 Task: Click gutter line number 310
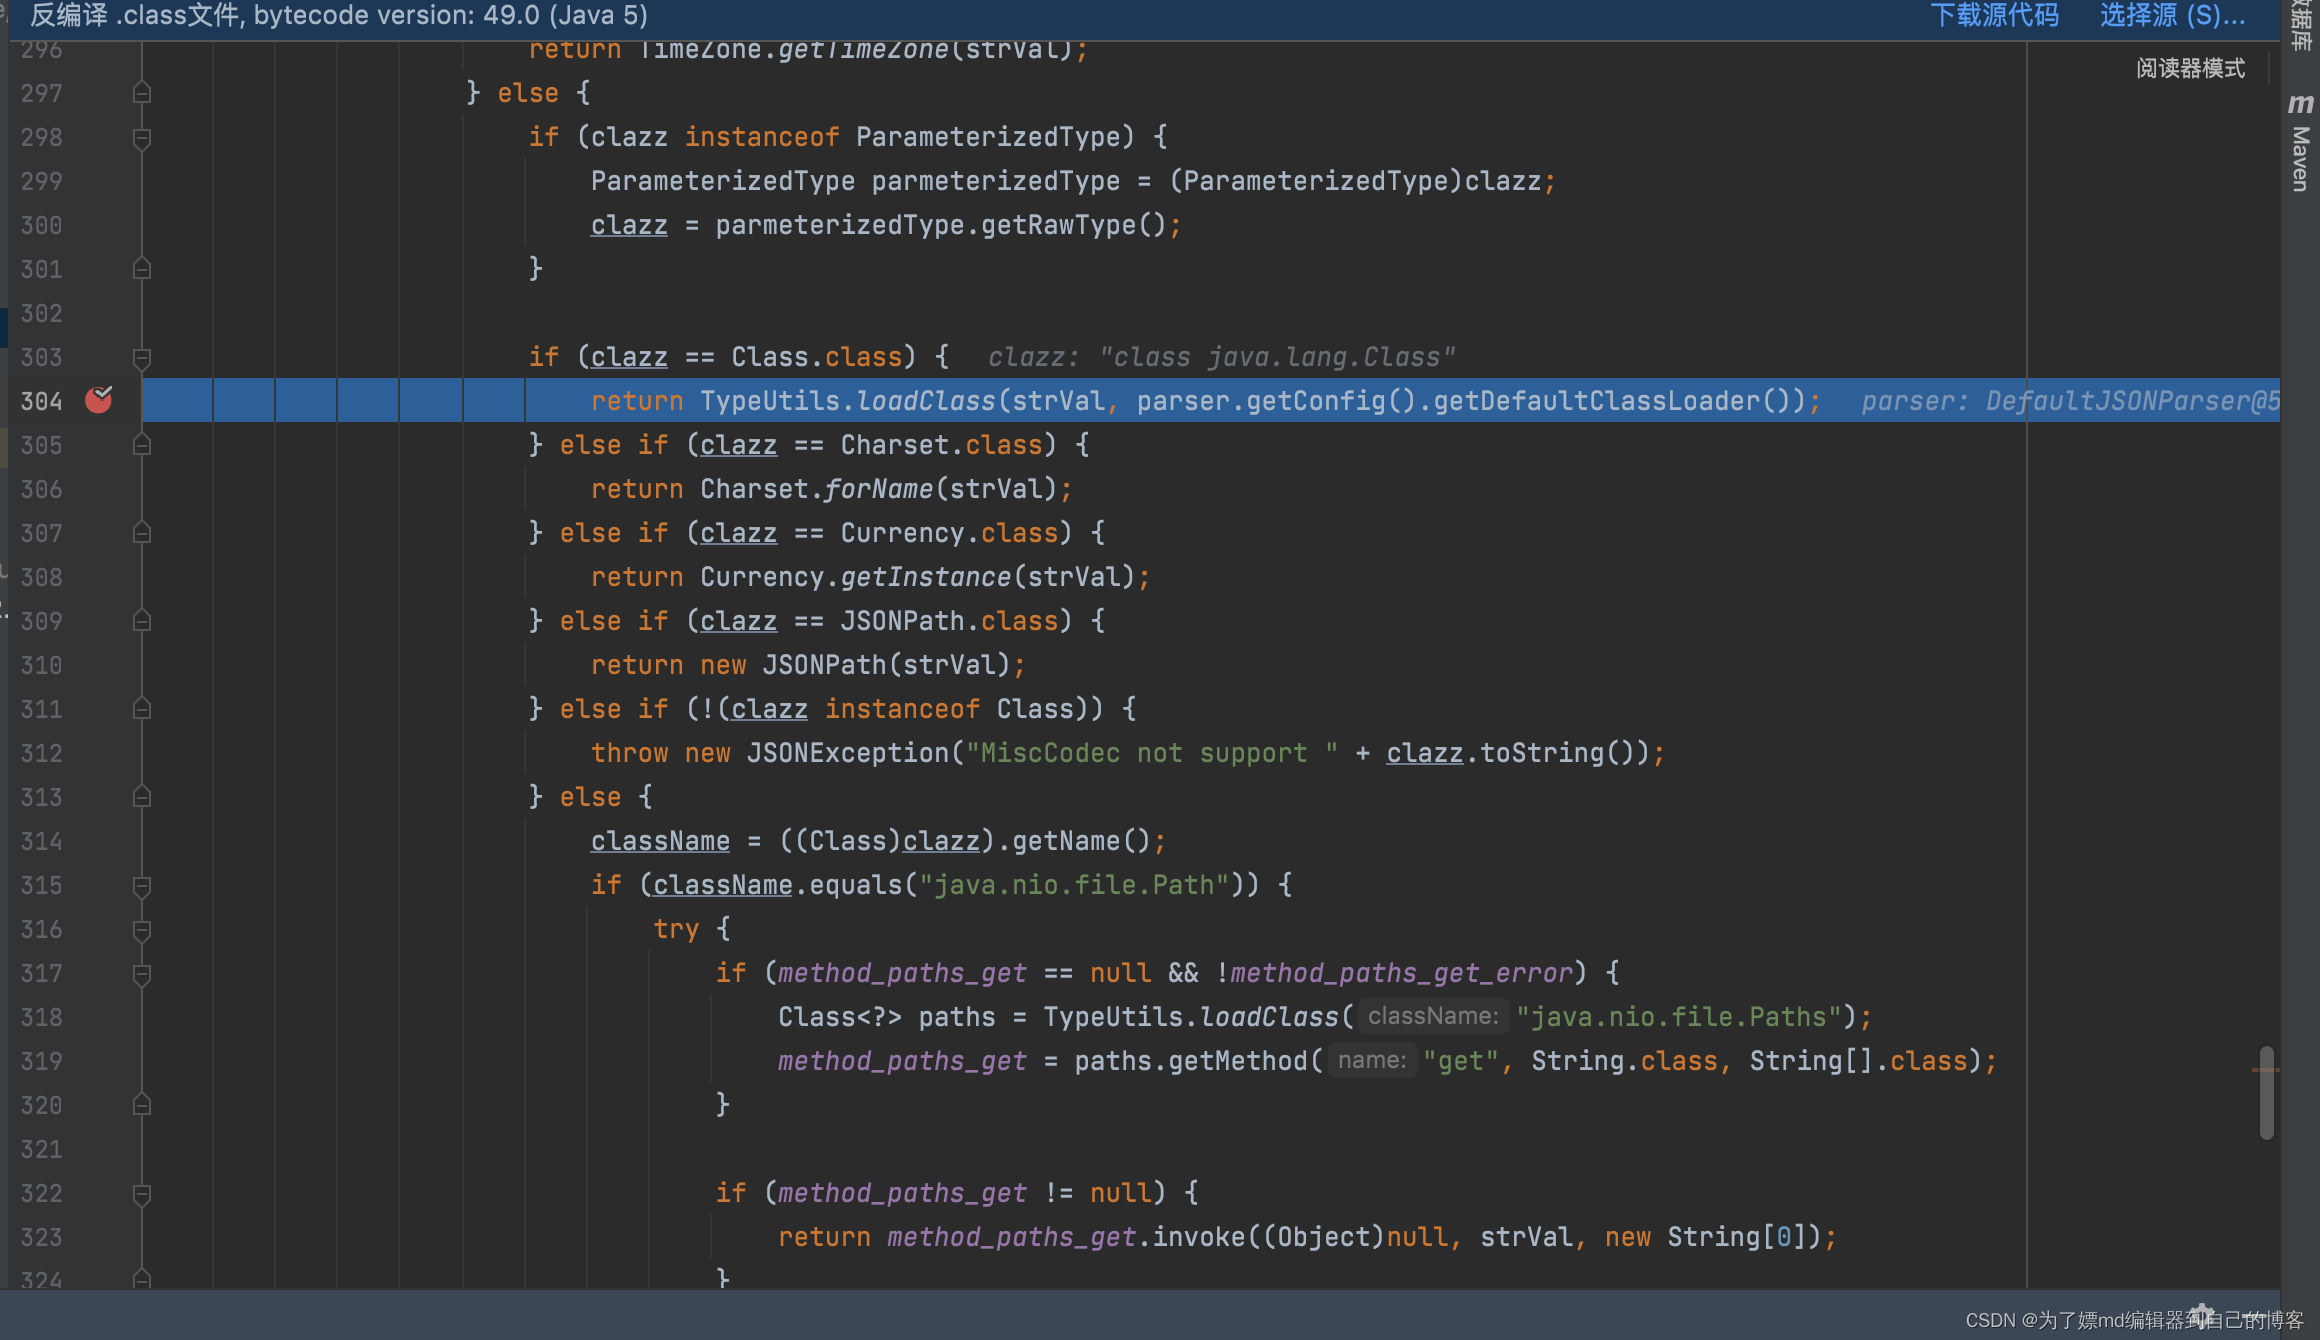[x=42, y=665]
